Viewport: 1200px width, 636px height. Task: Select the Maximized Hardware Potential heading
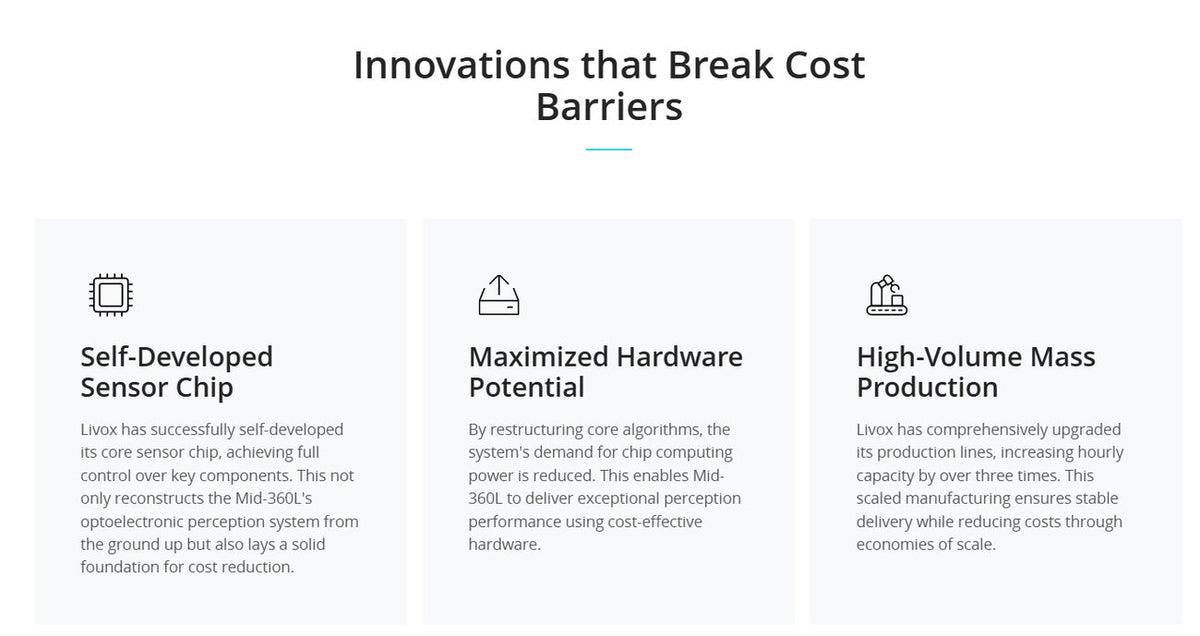tap(606, 372)
